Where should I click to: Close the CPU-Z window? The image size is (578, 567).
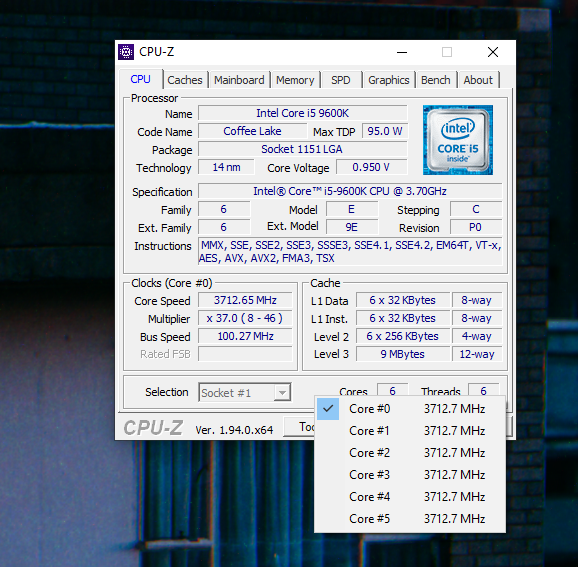[x=493, y=52]
